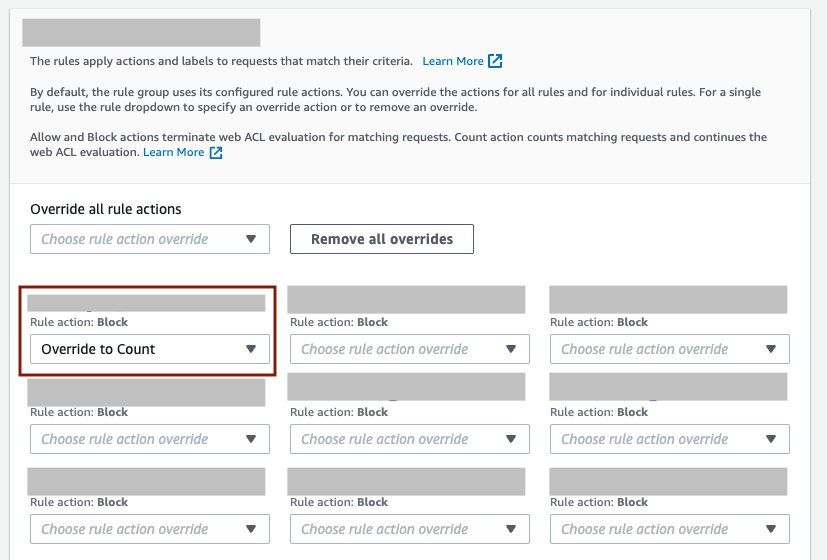
Task: Click external link icon after web ACL evaluation
Action: coord(215,153)
